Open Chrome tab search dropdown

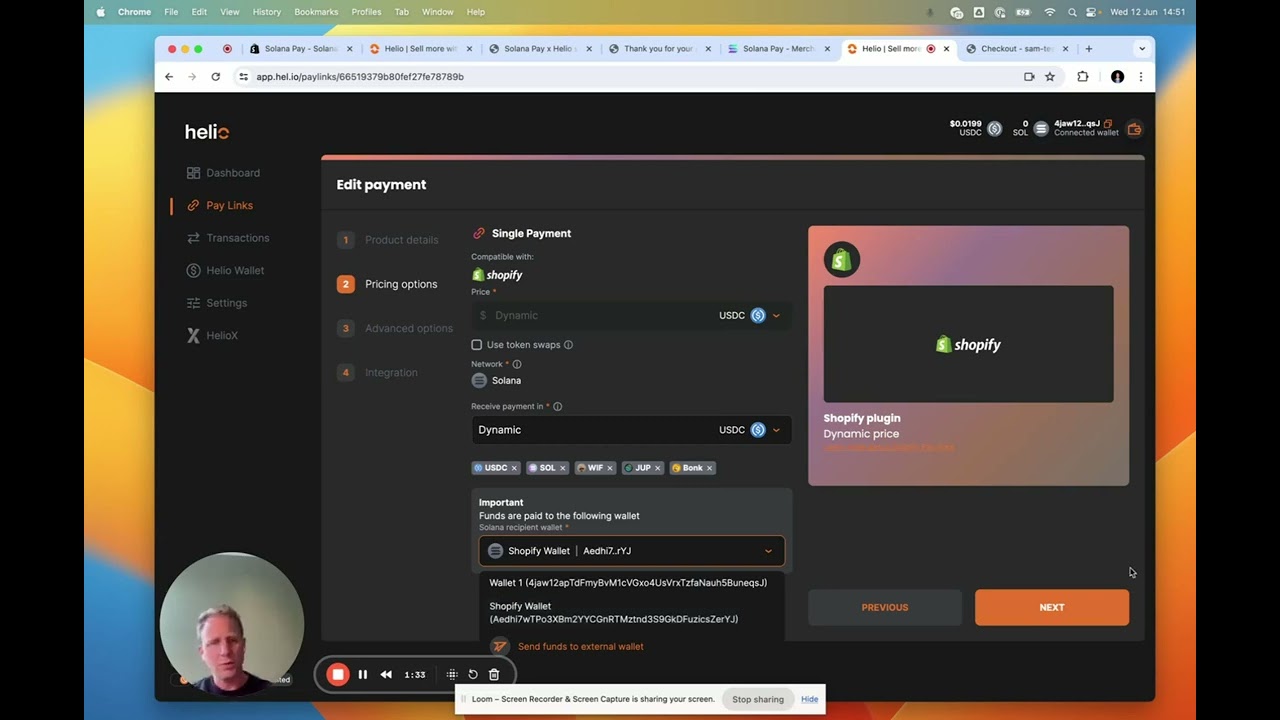(x=1142, y=48)
